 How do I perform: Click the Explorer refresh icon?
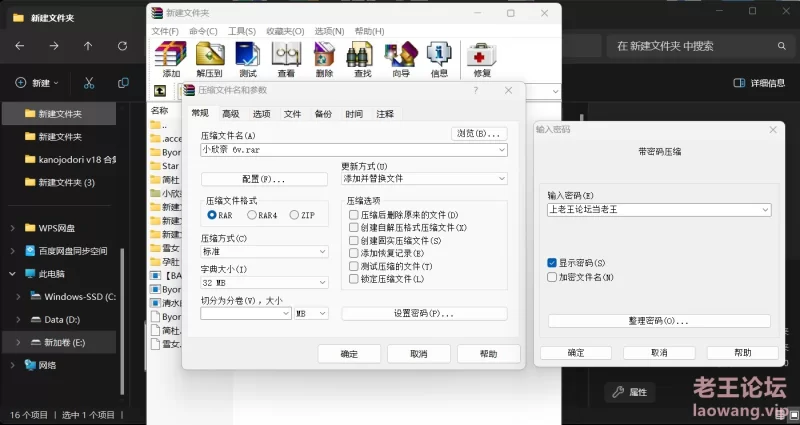(122, 46)
